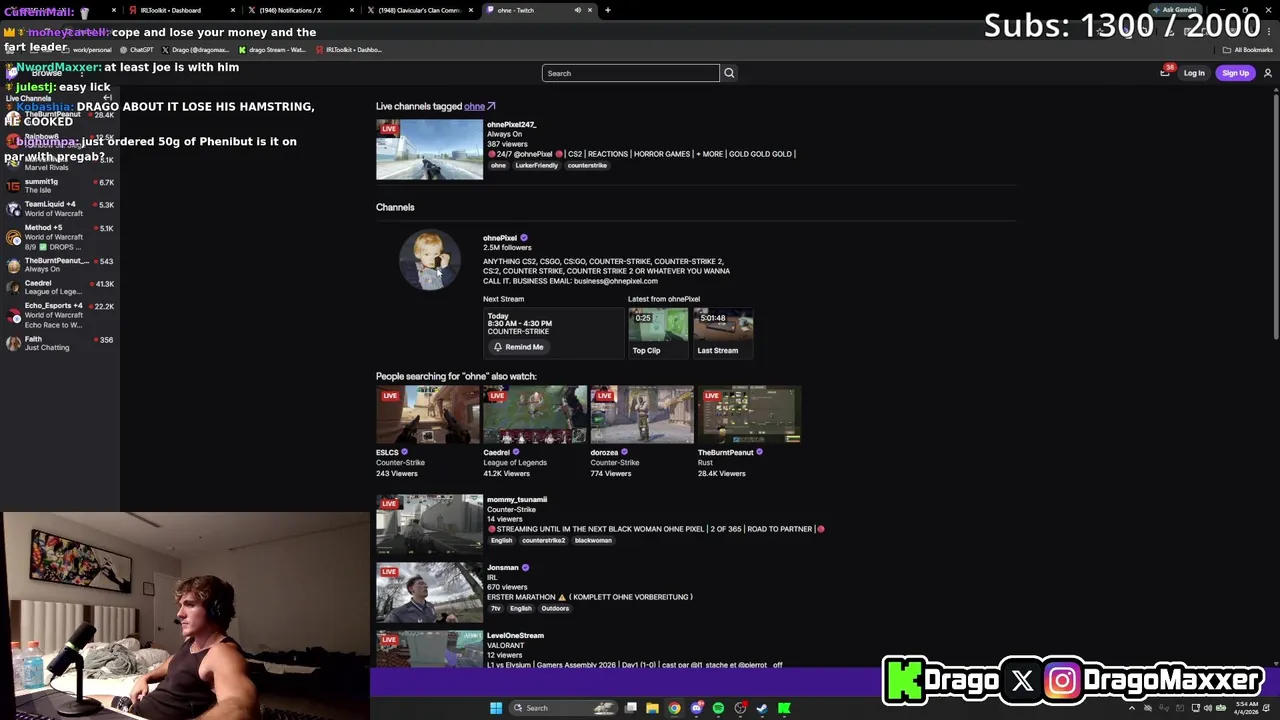This screenshot has height=720, width=1280.
Task: Mute the ohne - Twitch tab audio
Action: coord(577,10)
